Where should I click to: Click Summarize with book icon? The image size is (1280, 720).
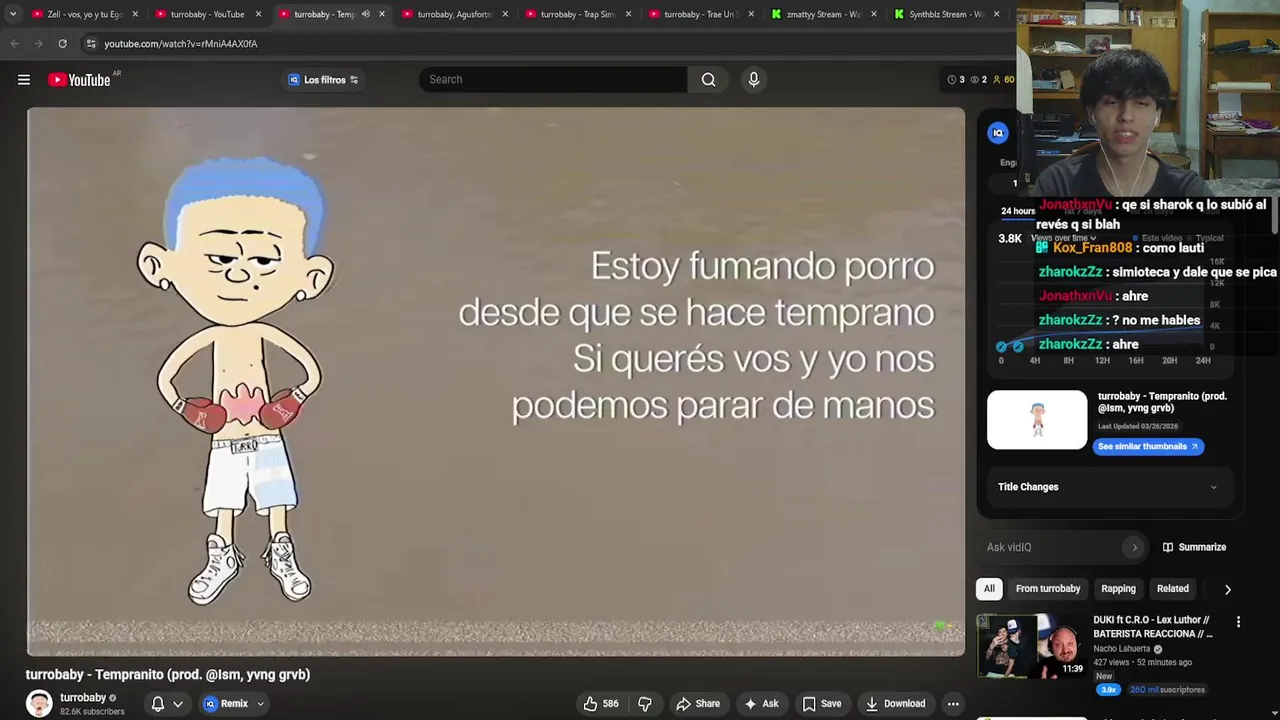(x=1194, y=547)
